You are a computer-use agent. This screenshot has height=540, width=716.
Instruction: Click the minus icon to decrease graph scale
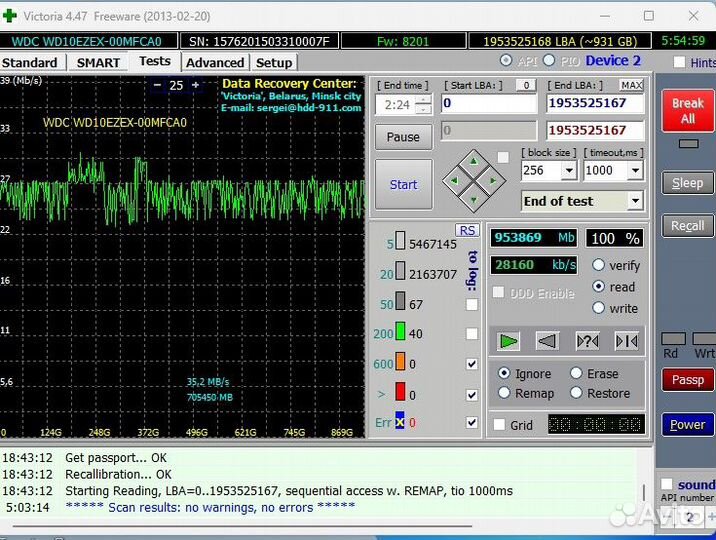pyautogui.click(x=157, y=85)
